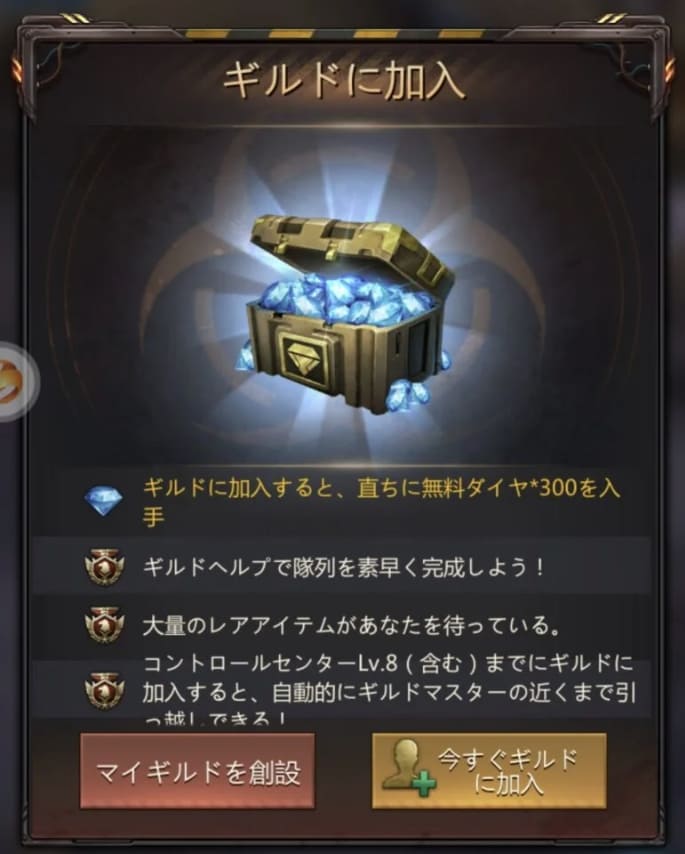The height and width of the screenshot is (854, 685).
Task: Tap the medal icon beside コントロールセンター text
Action: (x=105, y=691)
